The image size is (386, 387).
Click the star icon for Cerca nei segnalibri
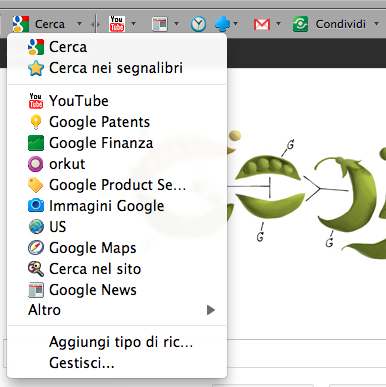pyautogui.click(x=36, y=68)
